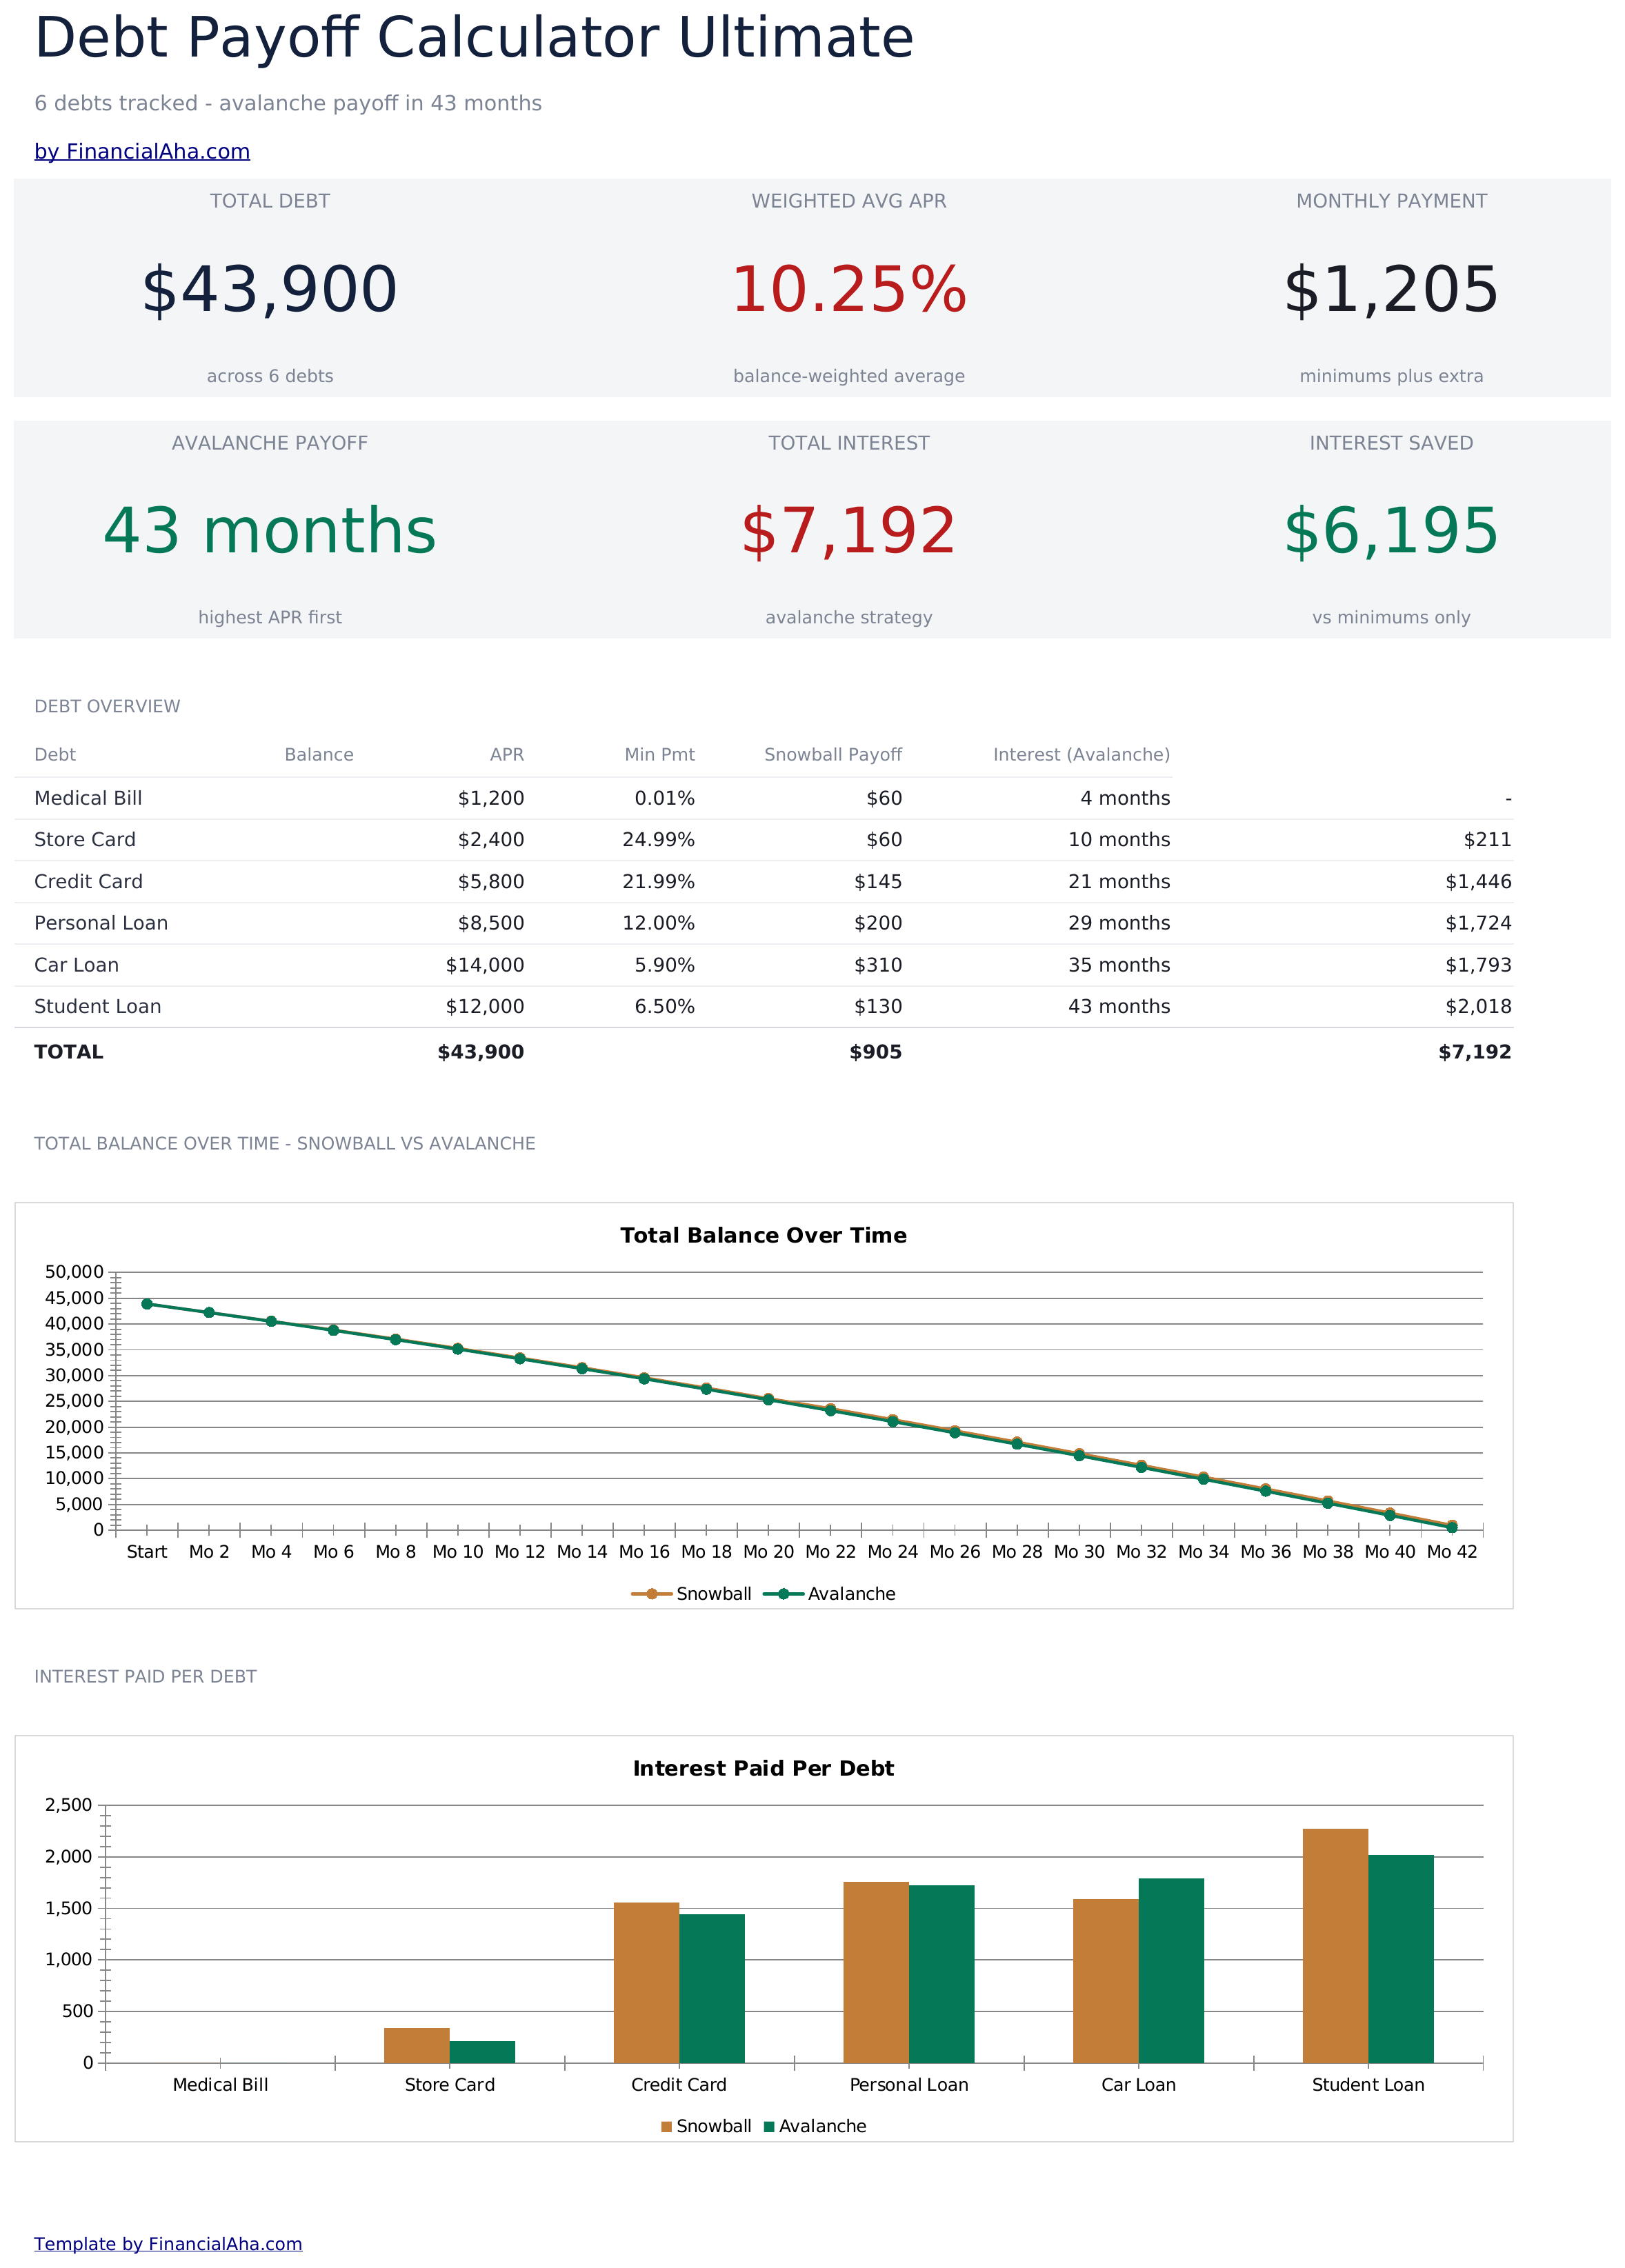Click the Medical Bill balance $1,200
Viewport: 1625px width, 2268px height.
point(491,798)
